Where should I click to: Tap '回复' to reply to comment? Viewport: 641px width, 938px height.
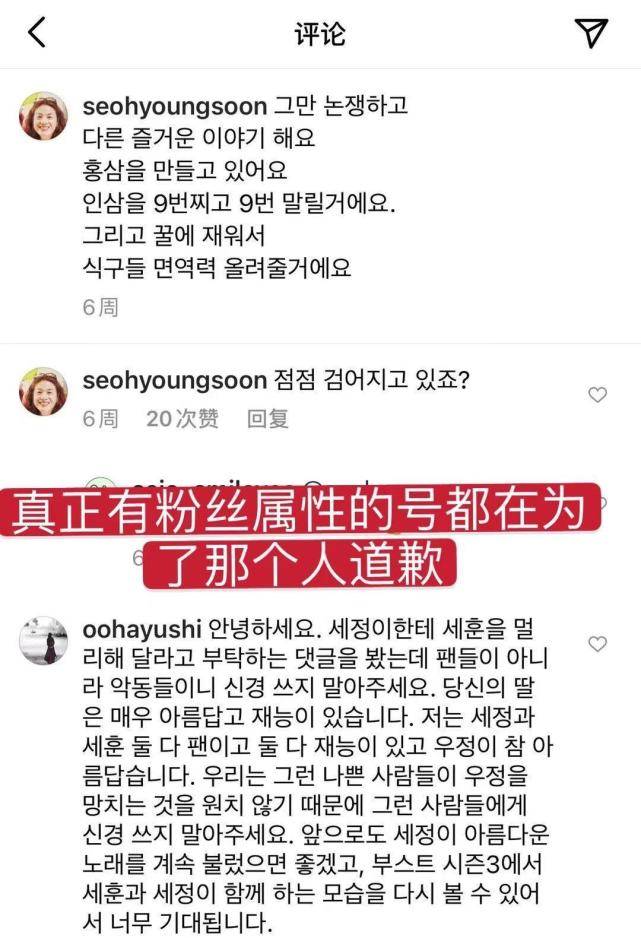point(268,419)
